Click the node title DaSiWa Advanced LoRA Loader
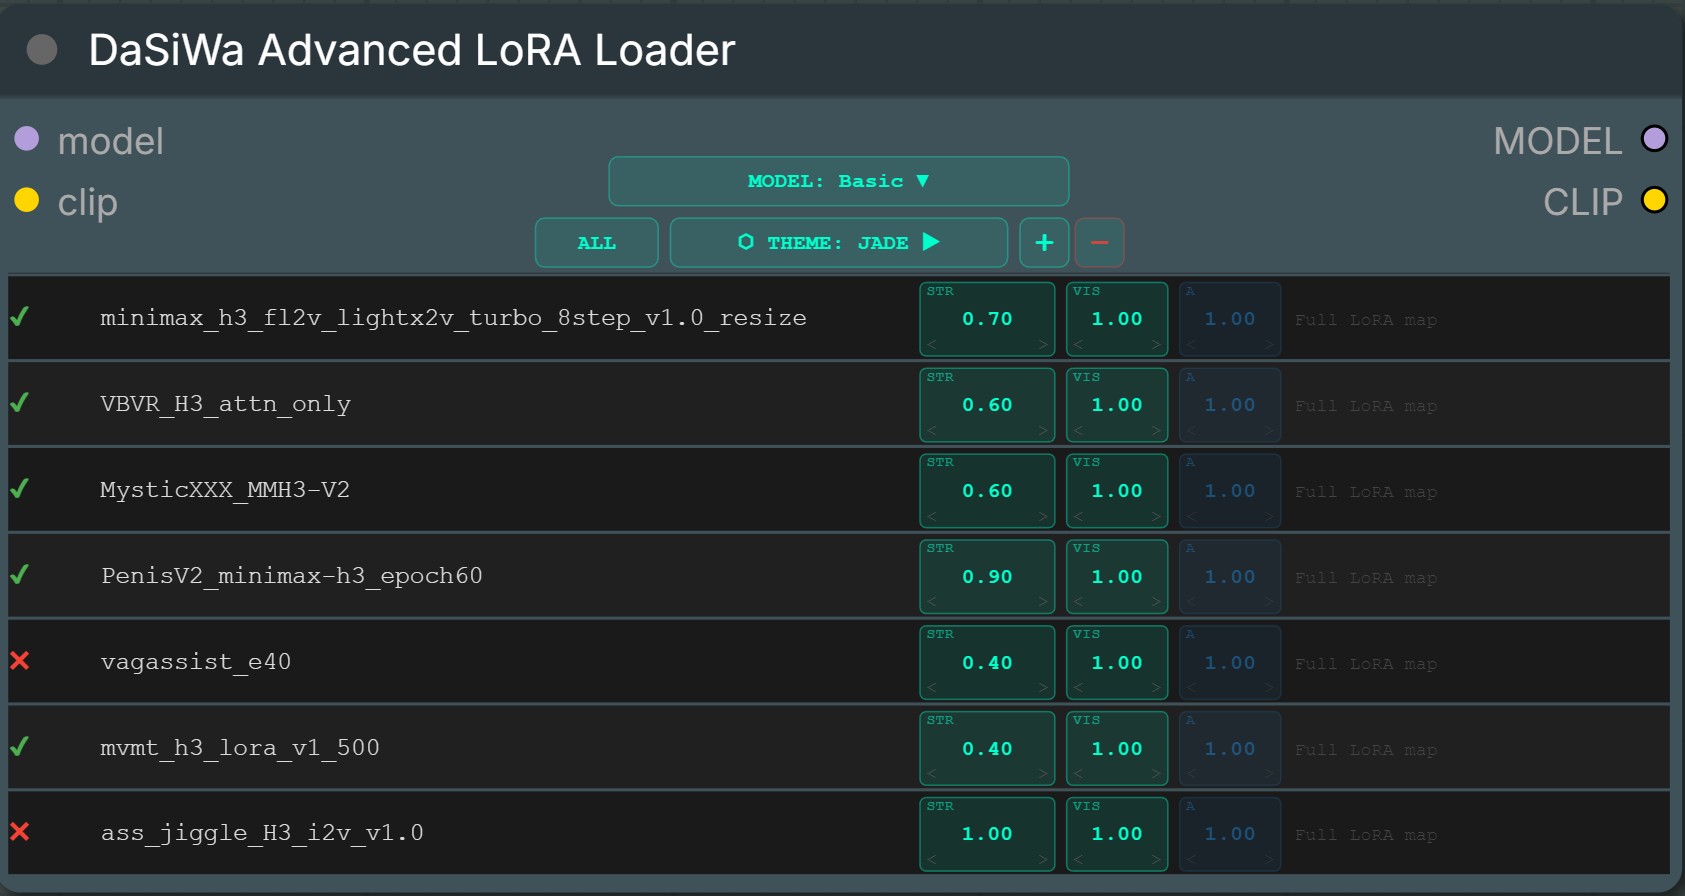 click(x=412, y=50)
